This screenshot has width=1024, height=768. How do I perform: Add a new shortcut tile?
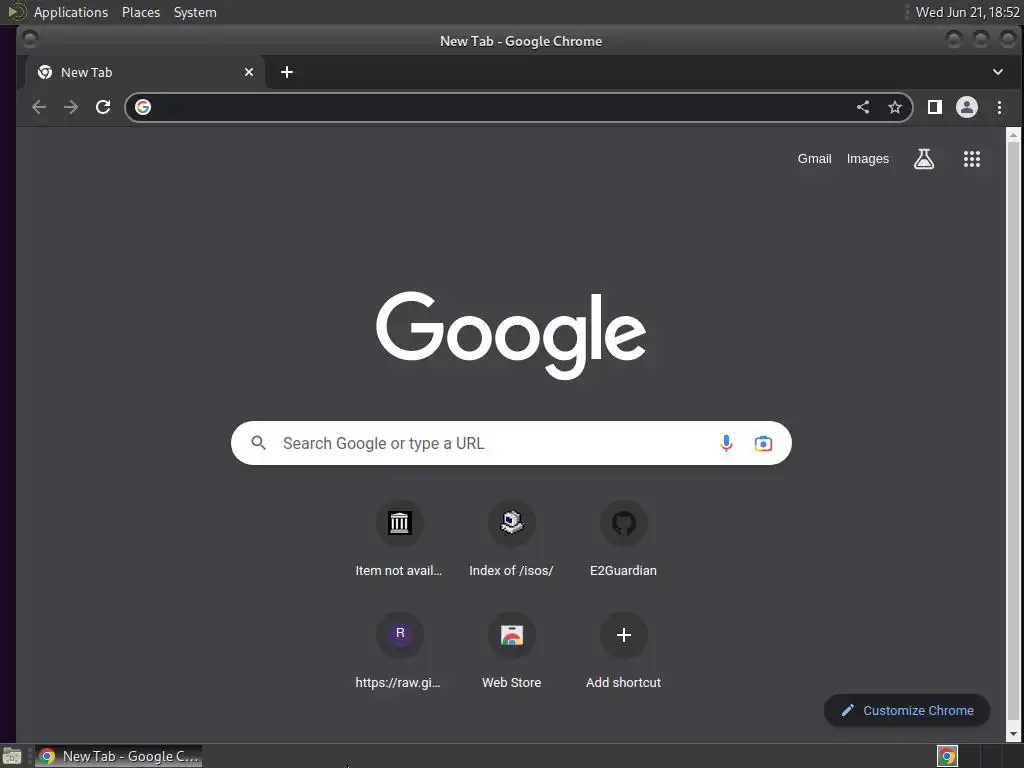point(624,652)
